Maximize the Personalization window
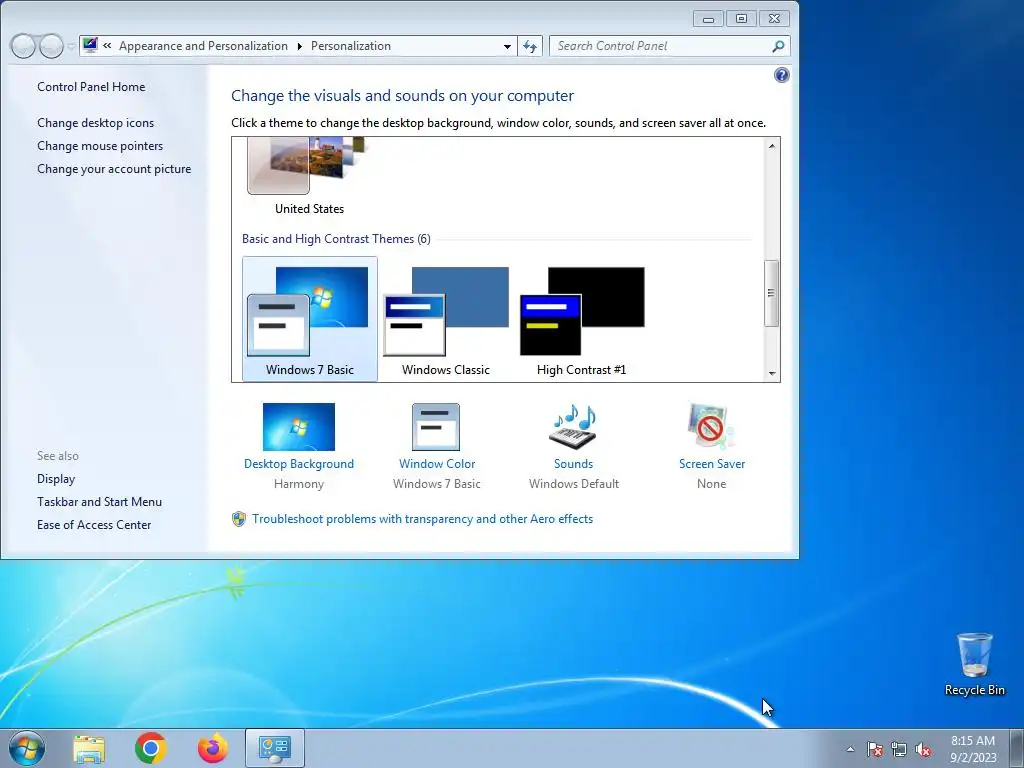 point(741,19)
